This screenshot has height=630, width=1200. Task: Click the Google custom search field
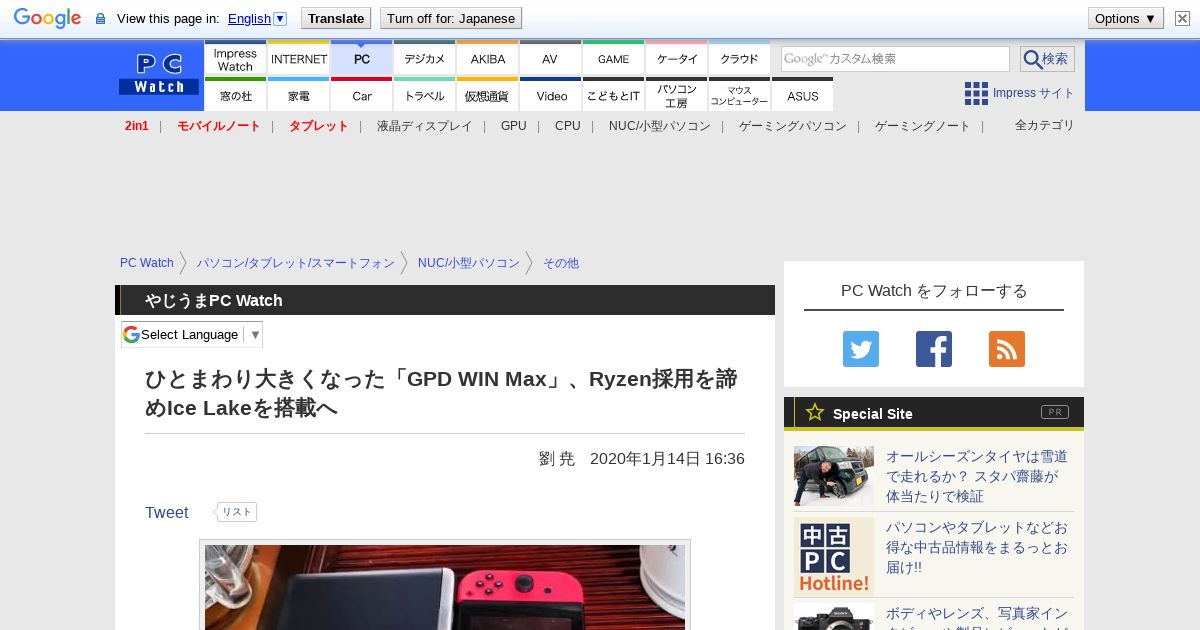[x=895, y=59]
